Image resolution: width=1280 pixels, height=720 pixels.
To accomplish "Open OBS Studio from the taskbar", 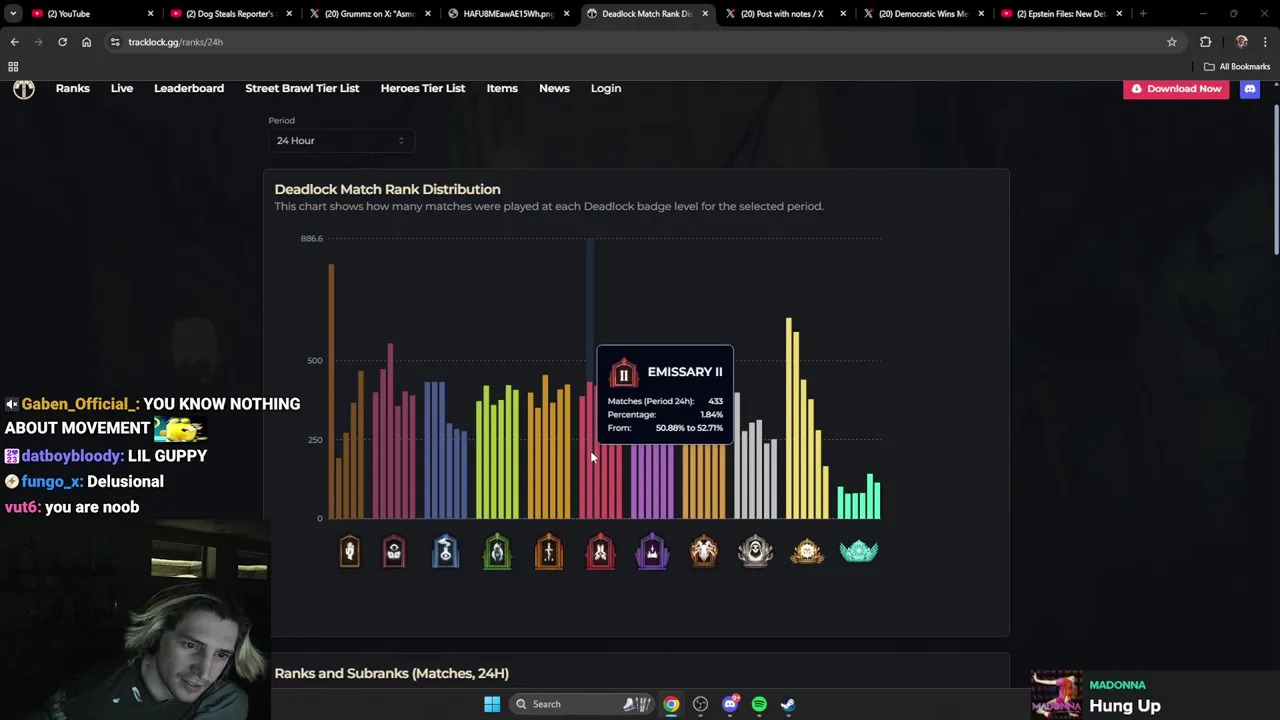I will [x=700, y=704].
